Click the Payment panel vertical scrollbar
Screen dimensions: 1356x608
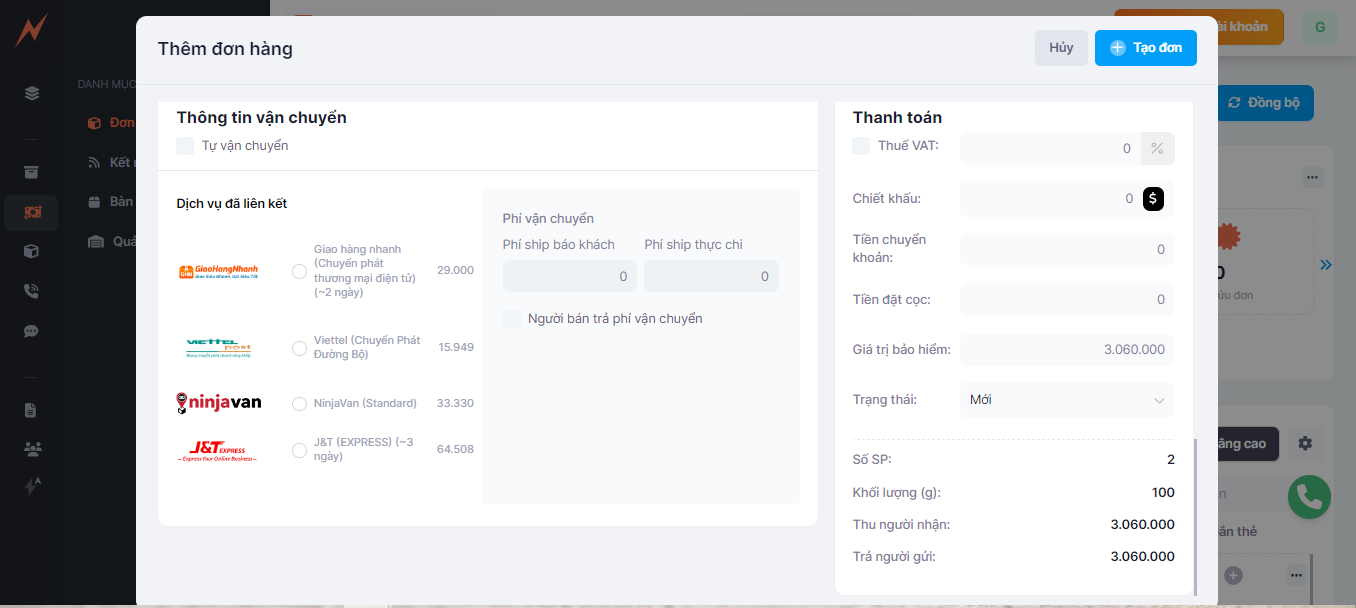1195,517
